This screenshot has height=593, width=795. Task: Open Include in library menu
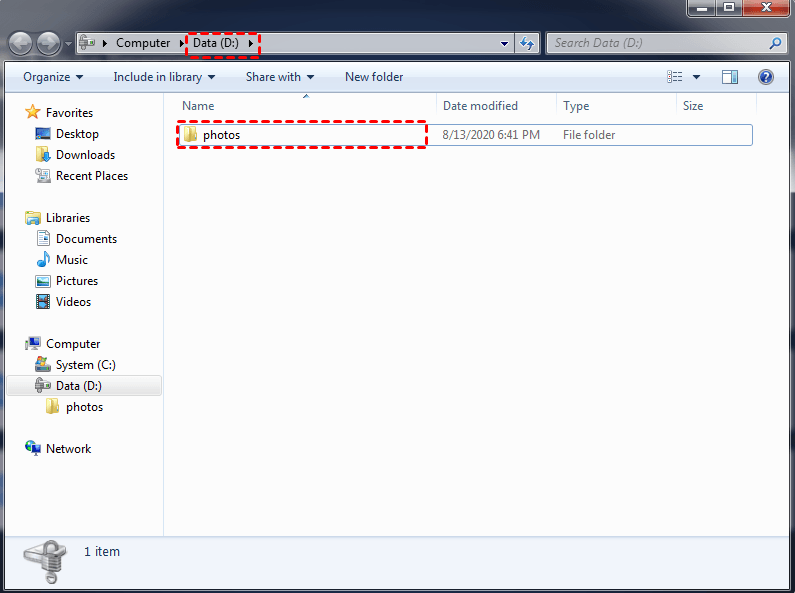(164, 77)
